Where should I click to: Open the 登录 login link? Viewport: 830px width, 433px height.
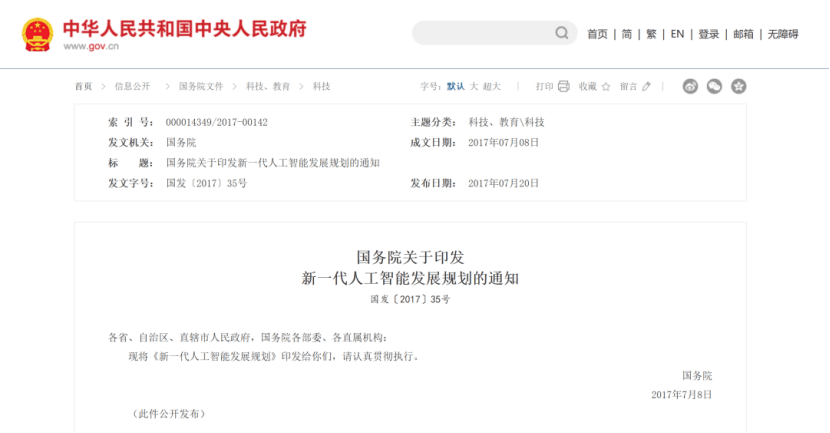tap(708, 34)
